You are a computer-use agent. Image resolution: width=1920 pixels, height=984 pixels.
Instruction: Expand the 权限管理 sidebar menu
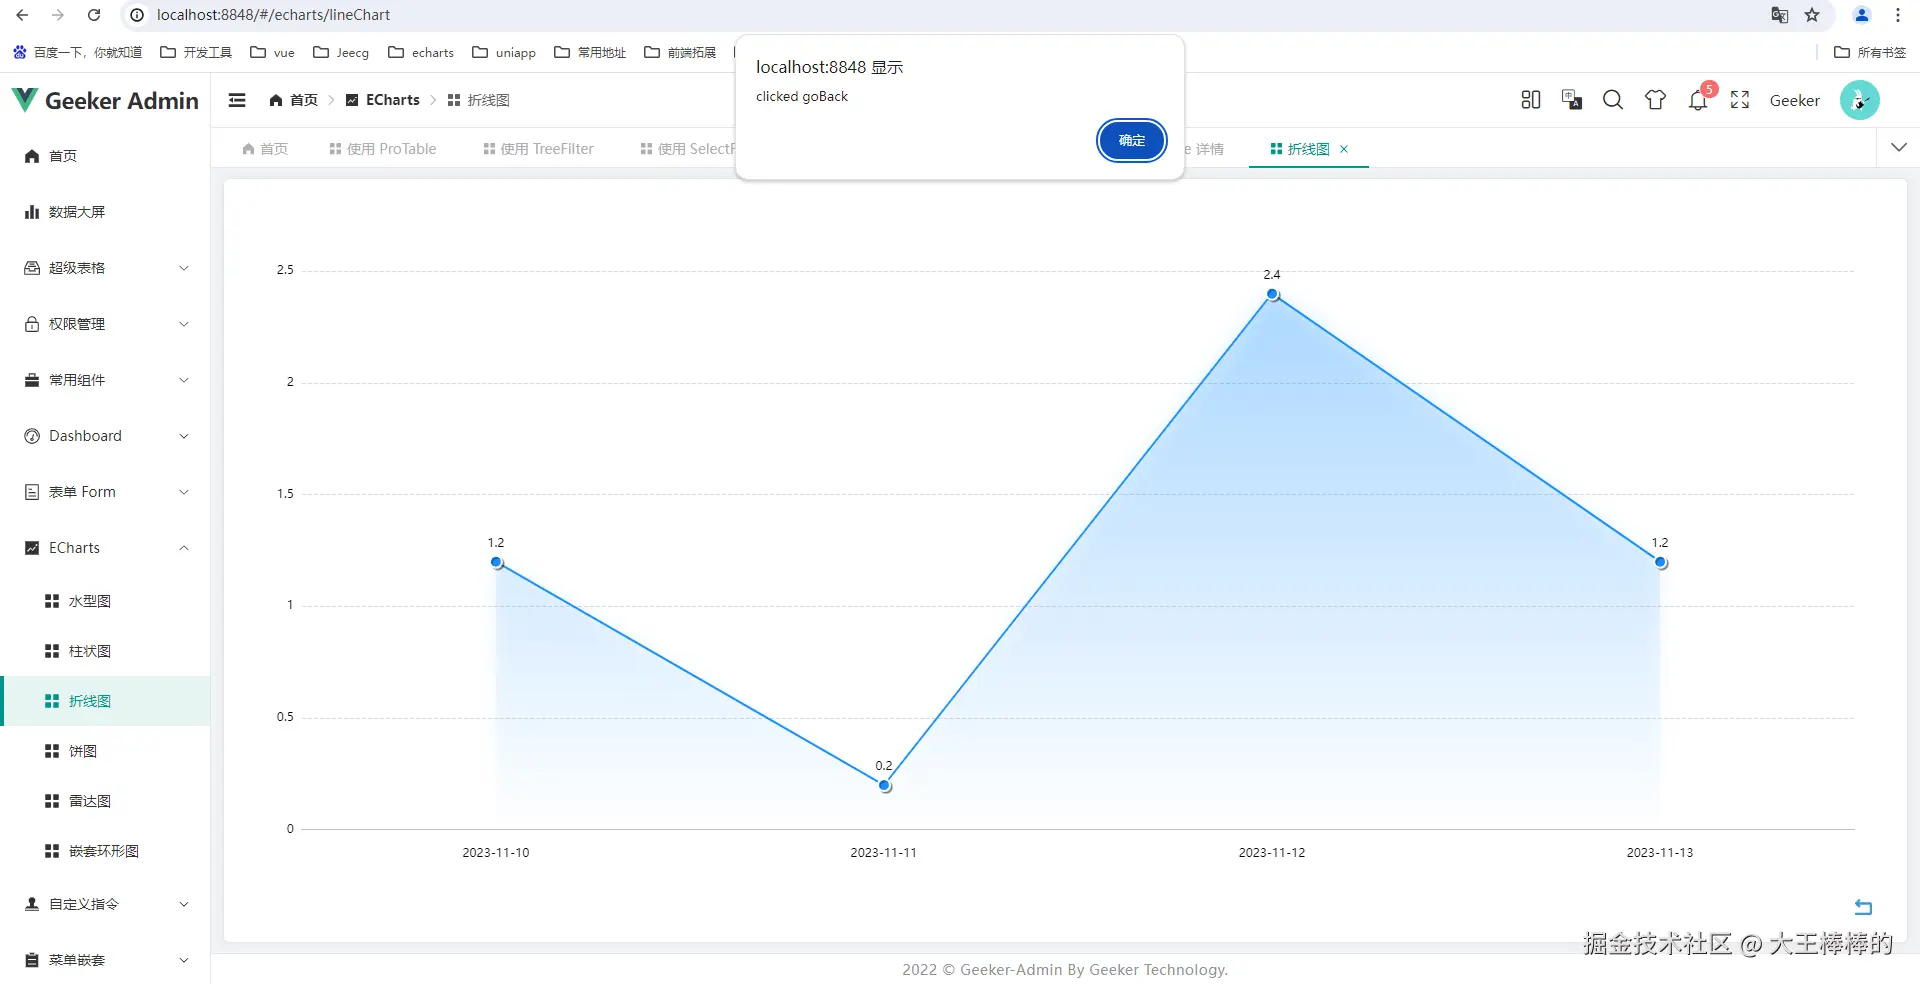coord(105,324)
